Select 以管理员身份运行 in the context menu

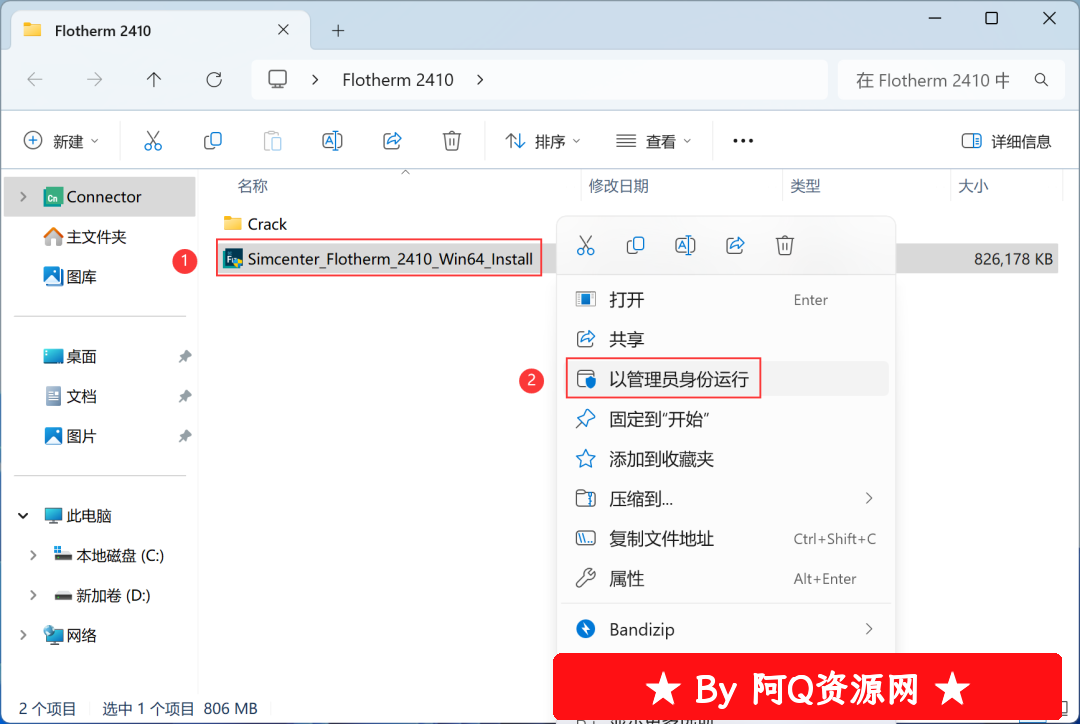pos(726,379)
